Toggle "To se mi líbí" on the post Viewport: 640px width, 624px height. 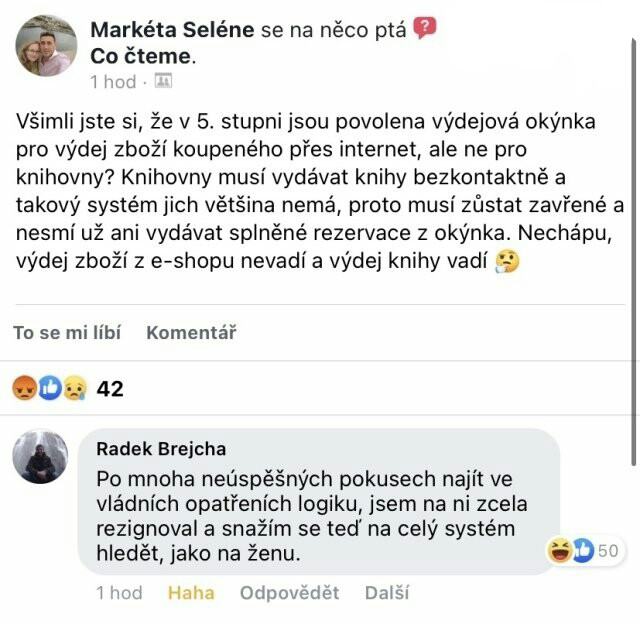coord(67,333)
